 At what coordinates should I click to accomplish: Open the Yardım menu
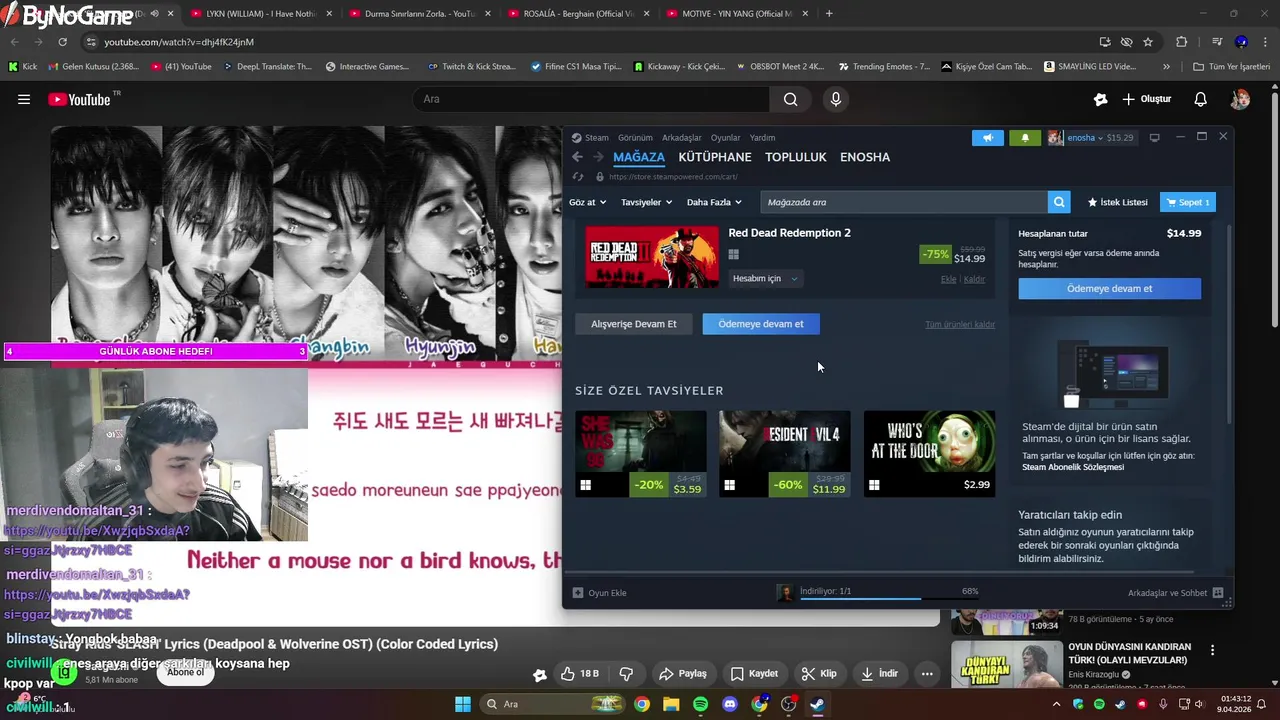pyautogui.click(x=762, y=138)
